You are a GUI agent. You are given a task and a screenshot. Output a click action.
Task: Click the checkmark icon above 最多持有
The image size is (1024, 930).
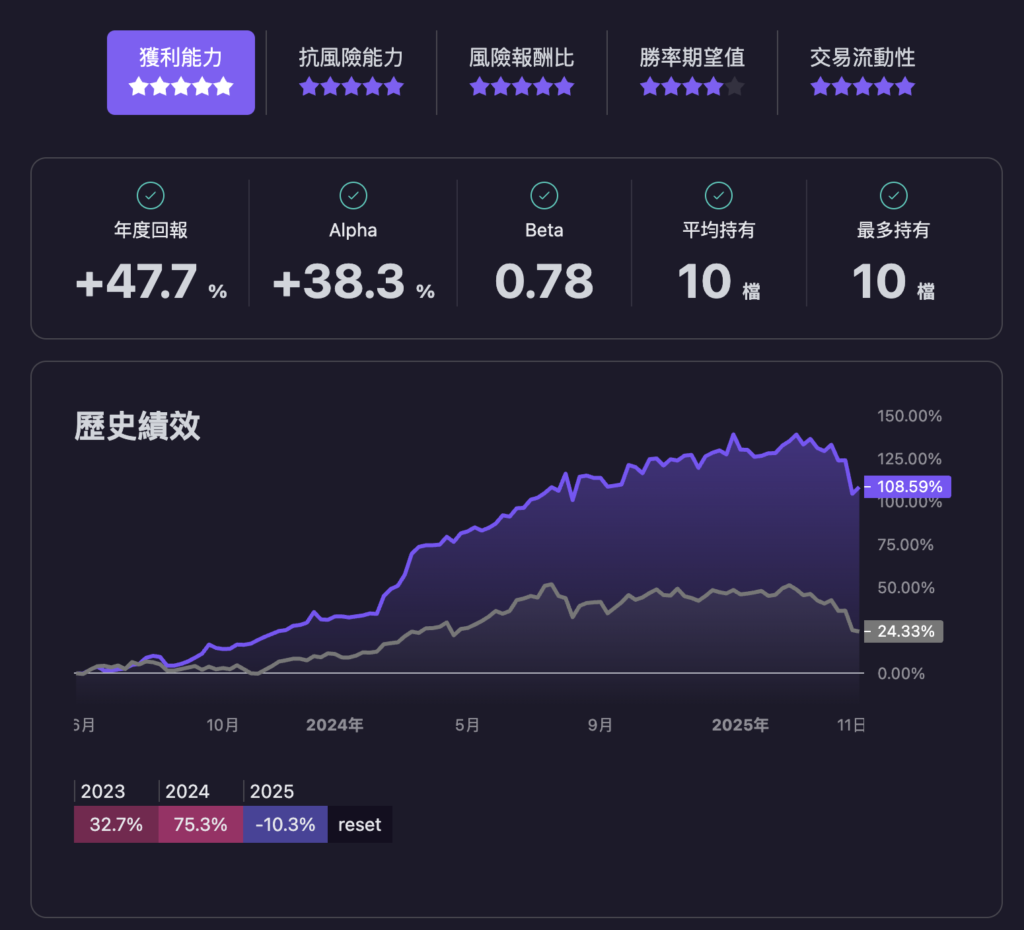click(x=893, y=195)
